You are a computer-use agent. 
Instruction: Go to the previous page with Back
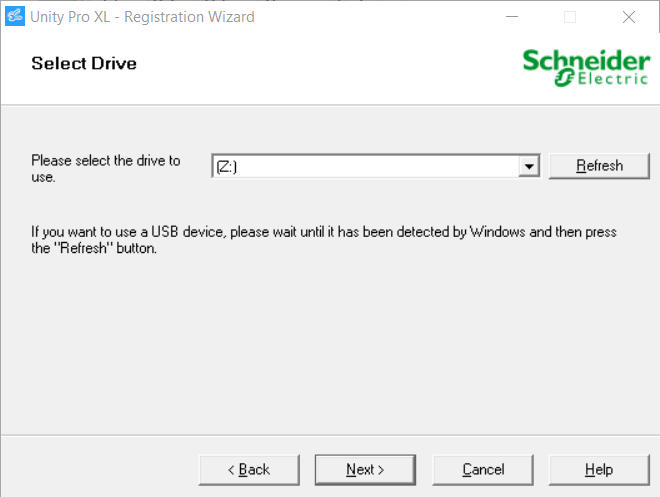(249, 470)
